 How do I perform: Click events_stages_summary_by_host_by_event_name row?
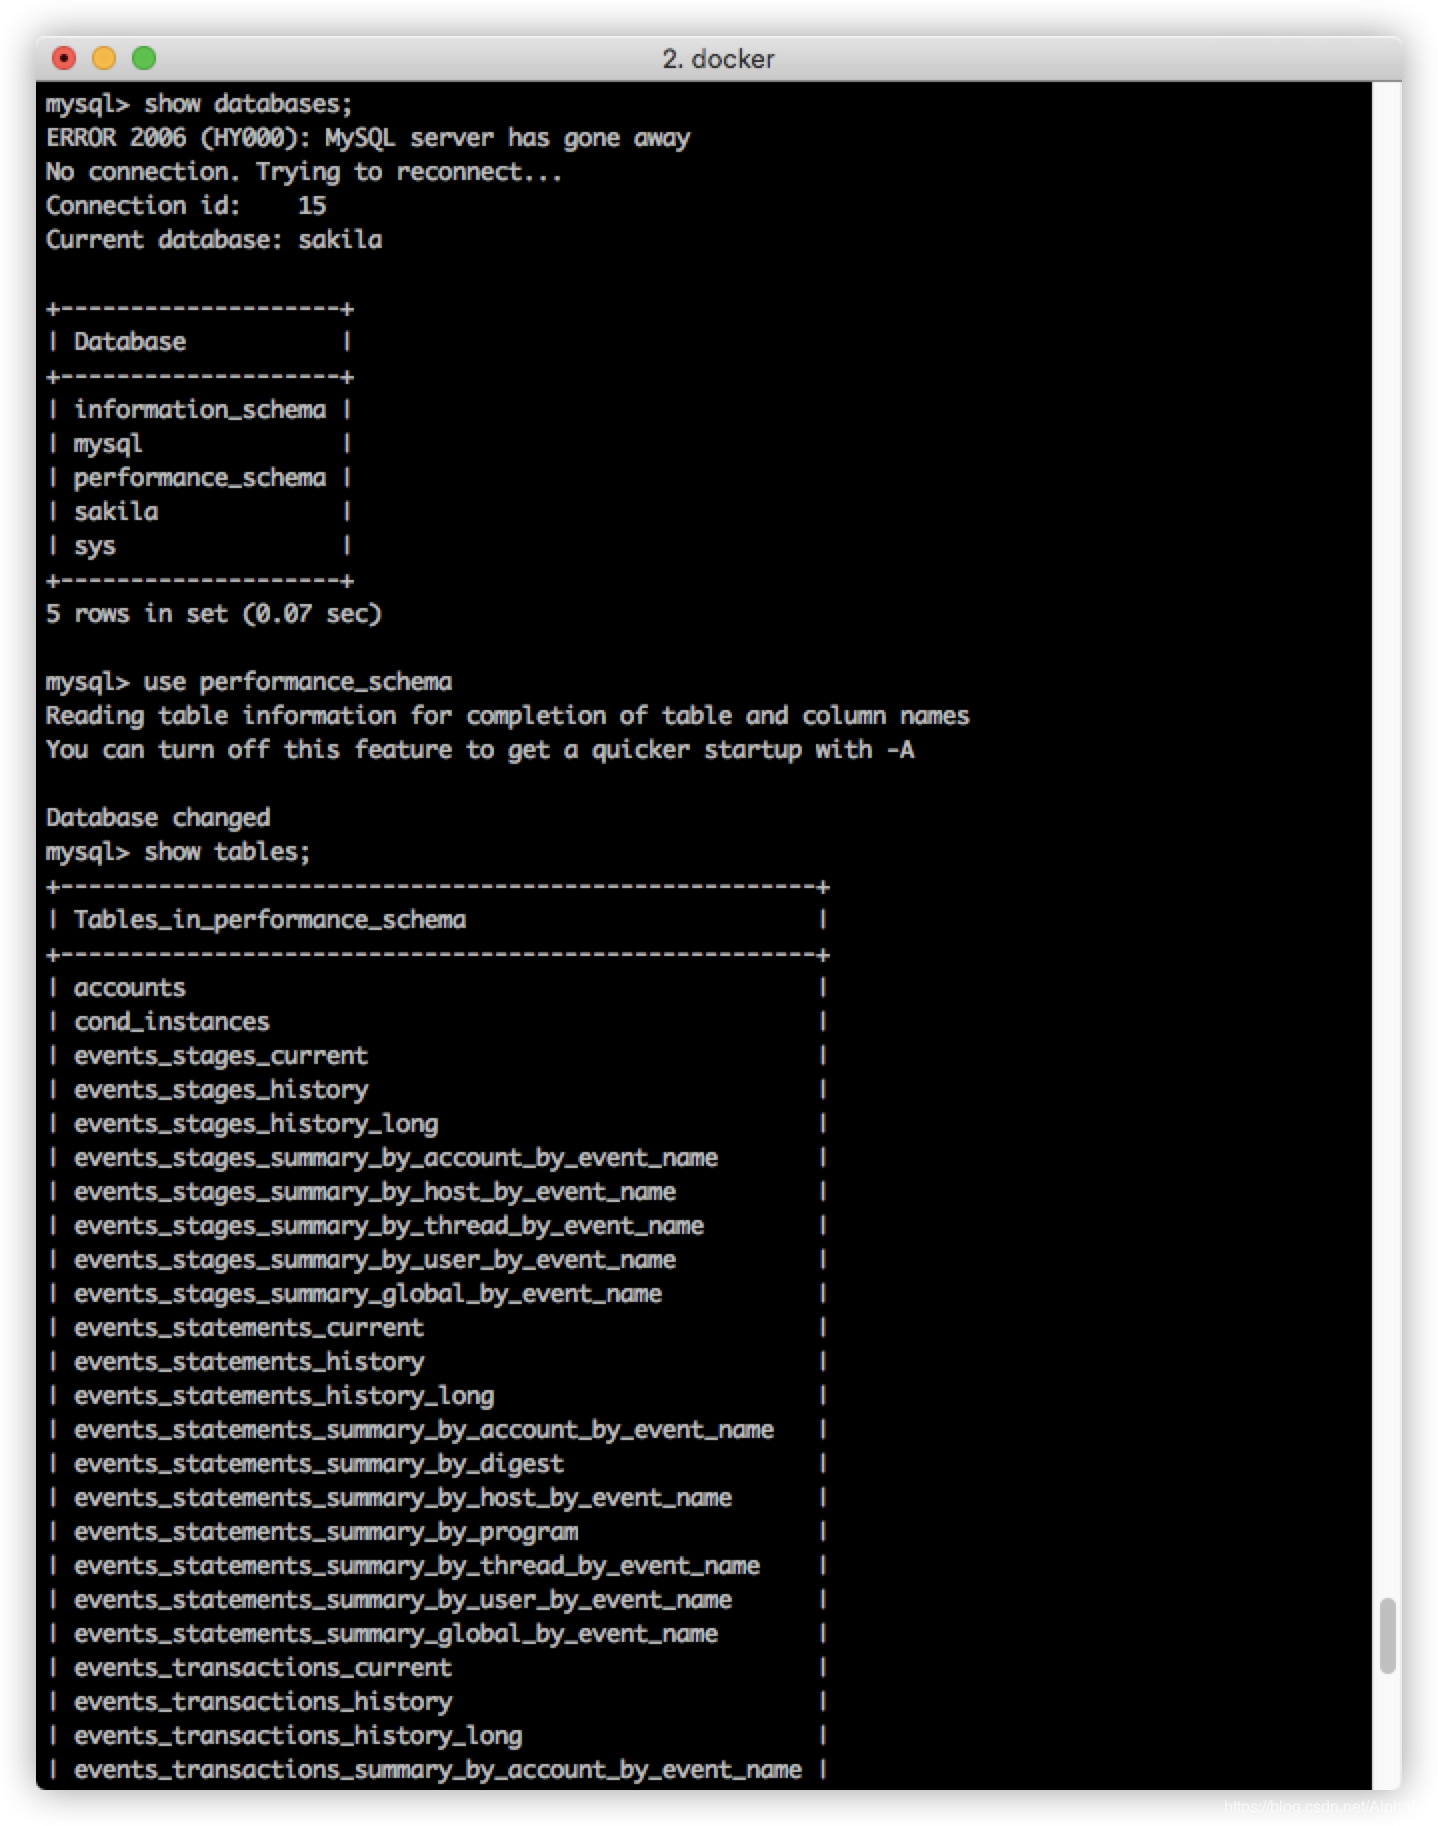(x=438, y=1192)
